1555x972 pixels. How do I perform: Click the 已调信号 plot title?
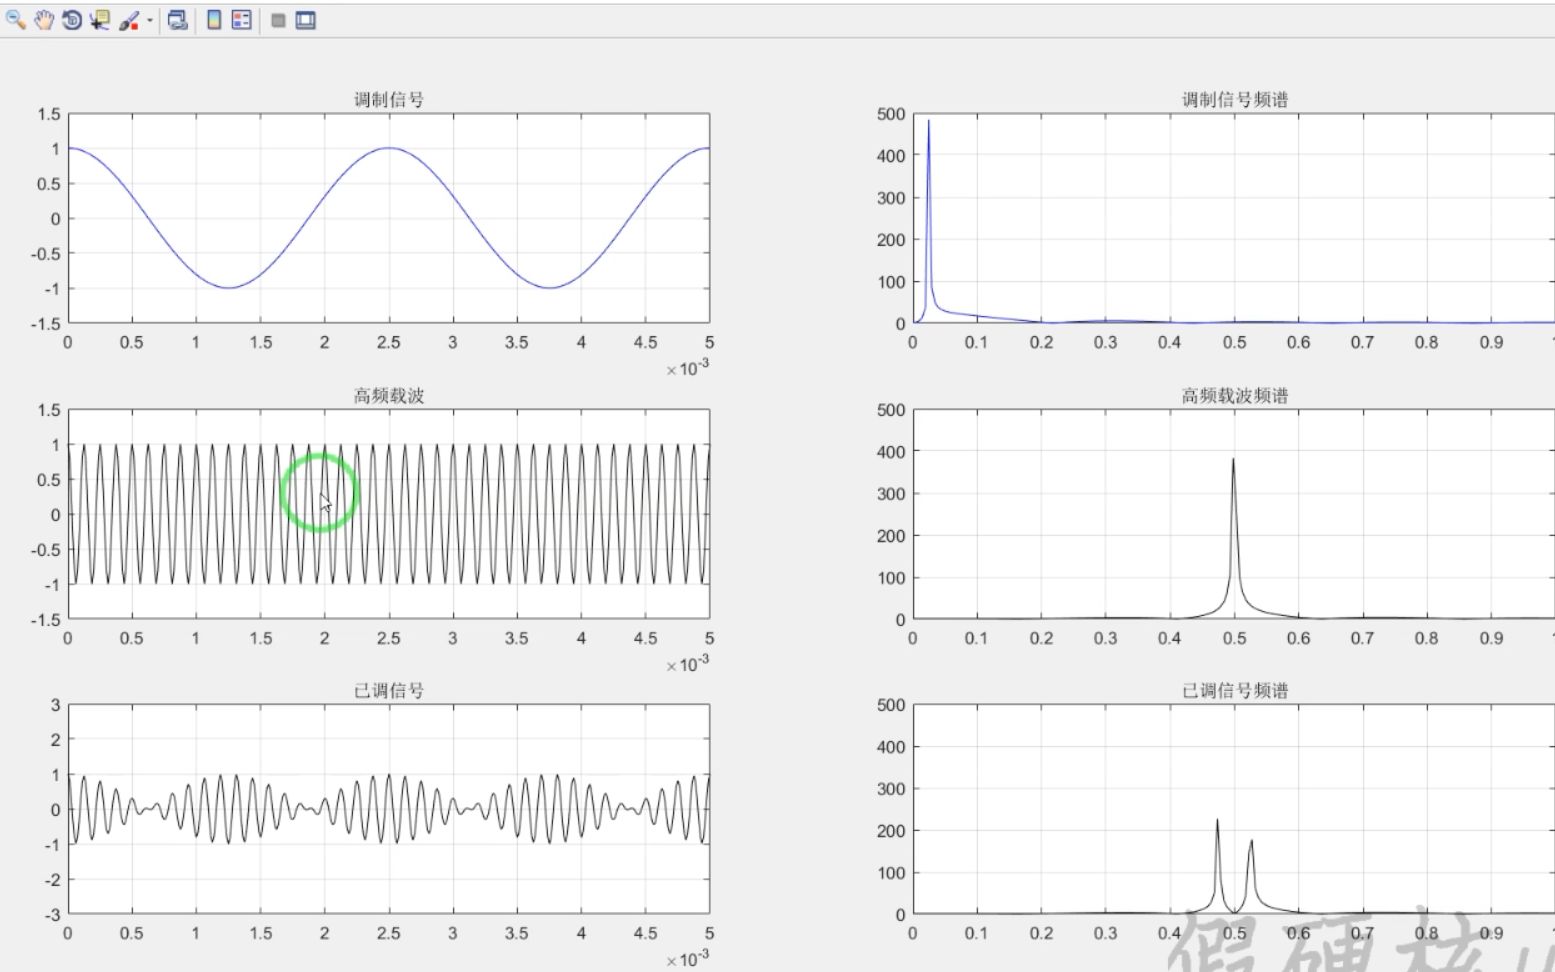[x=389, y=690]
